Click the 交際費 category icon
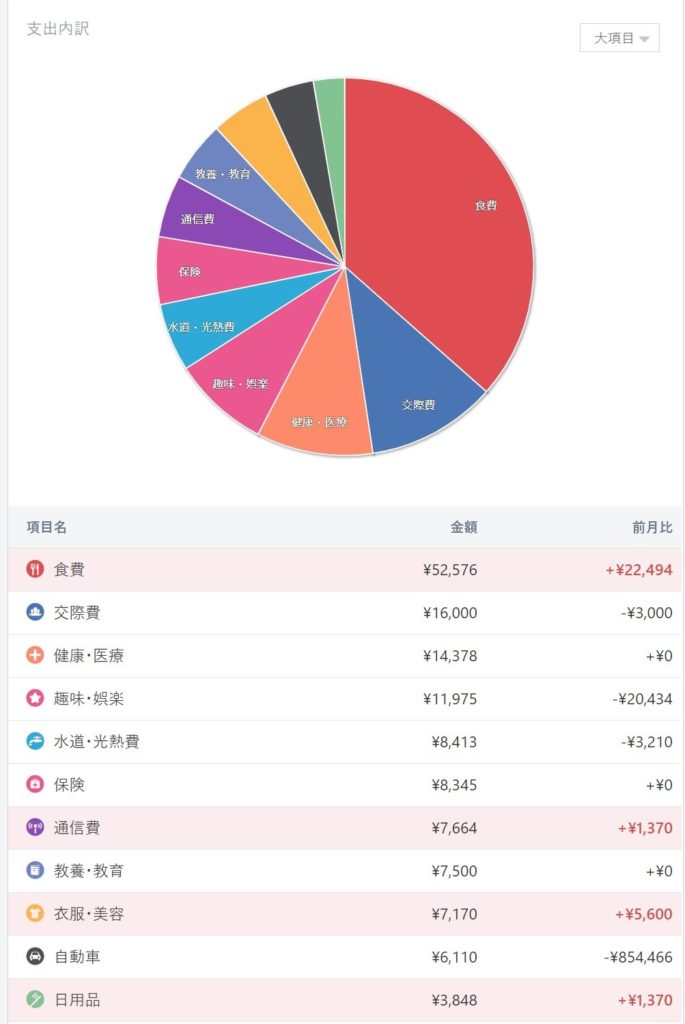 [35, 613]
